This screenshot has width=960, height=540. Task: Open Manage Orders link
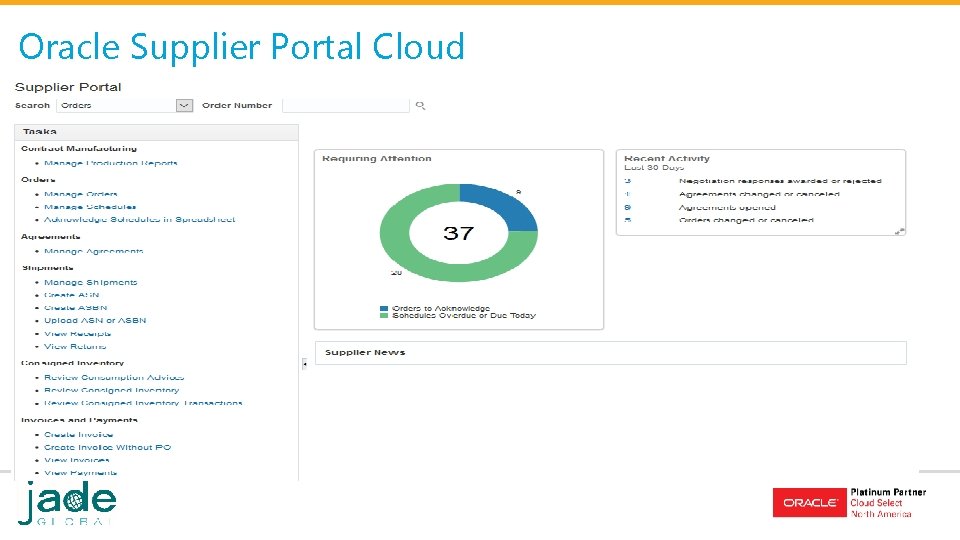tap(80, 194)
